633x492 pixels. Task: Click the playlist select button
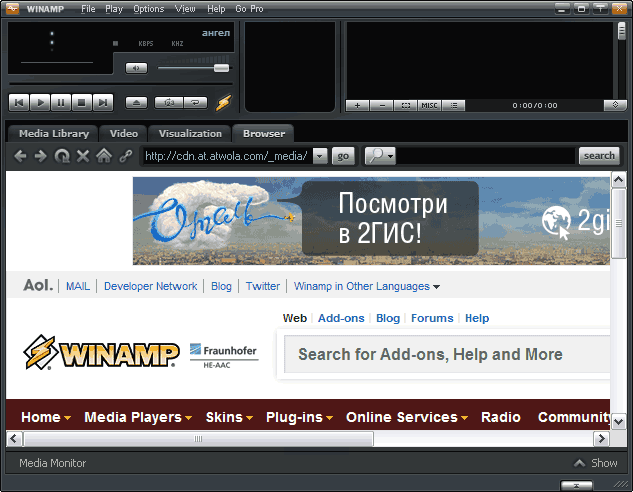pos(406,105)
